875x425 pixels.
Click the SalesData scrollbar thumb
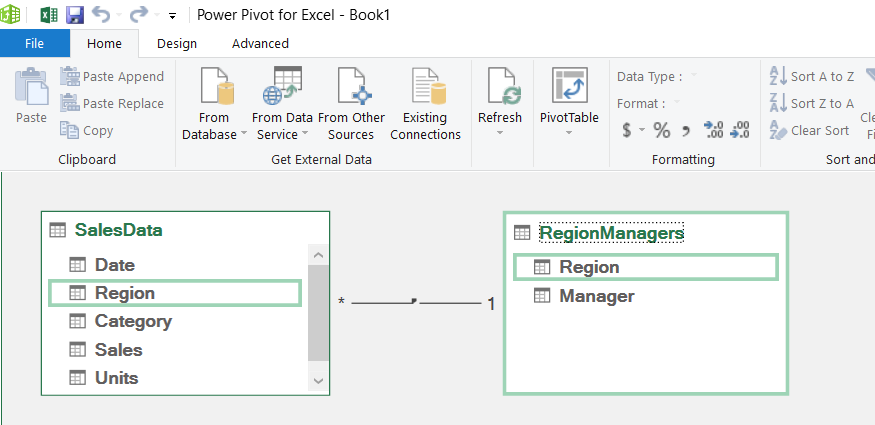pyautogui.click(x=319, y=313)
